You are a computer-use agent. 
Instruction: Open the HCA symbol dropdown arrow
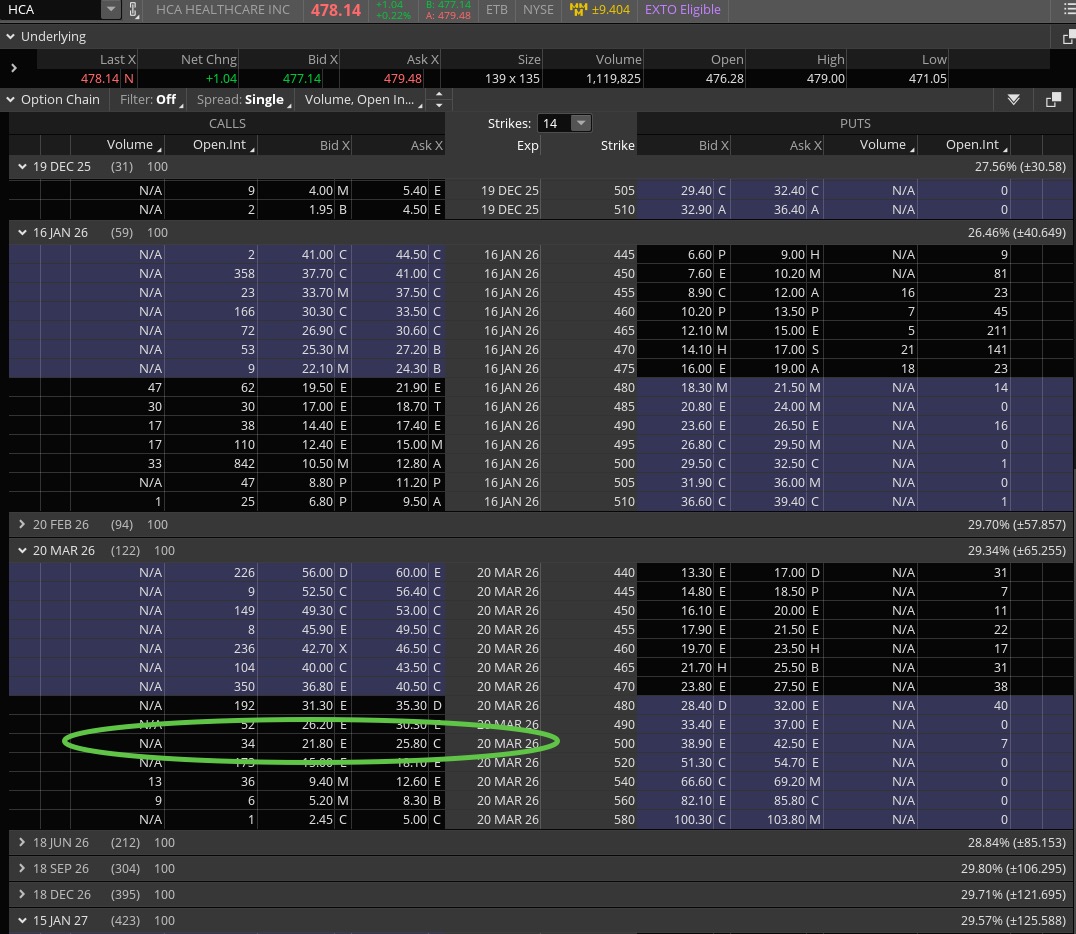click(x=110, y=10)
